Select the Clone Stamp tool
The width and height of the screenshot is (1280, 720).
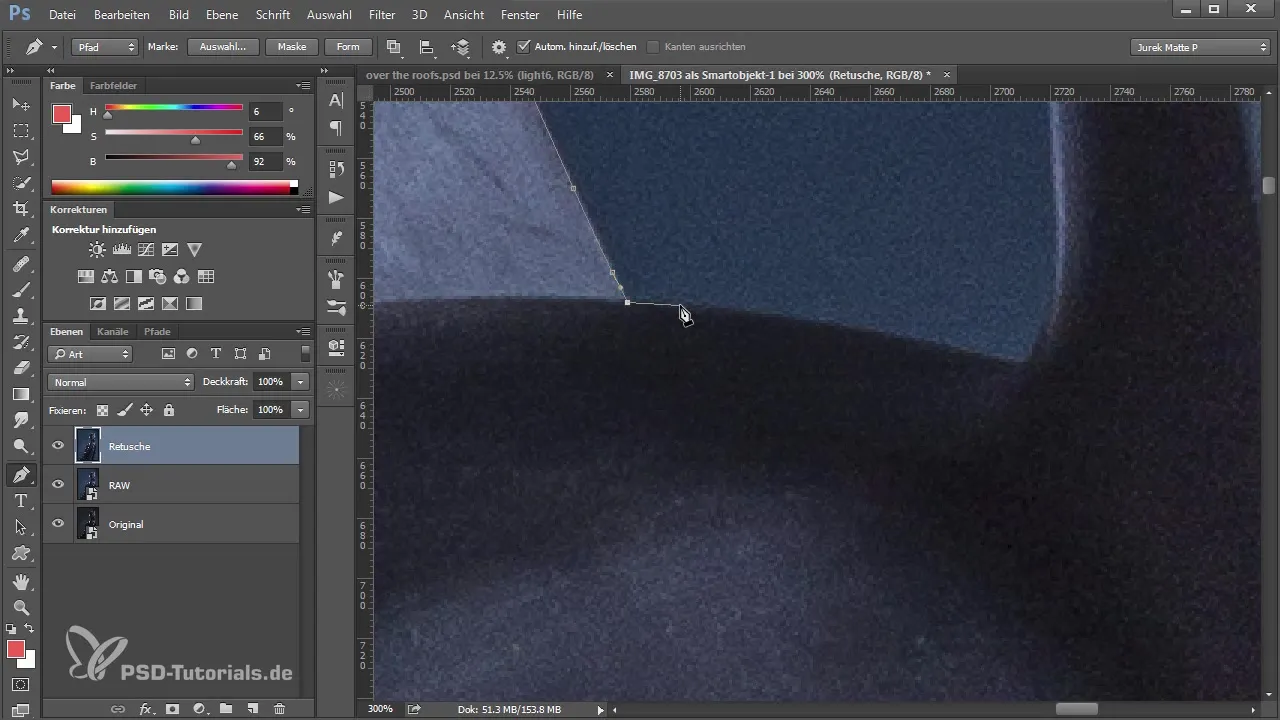click(x=20, y=316)
